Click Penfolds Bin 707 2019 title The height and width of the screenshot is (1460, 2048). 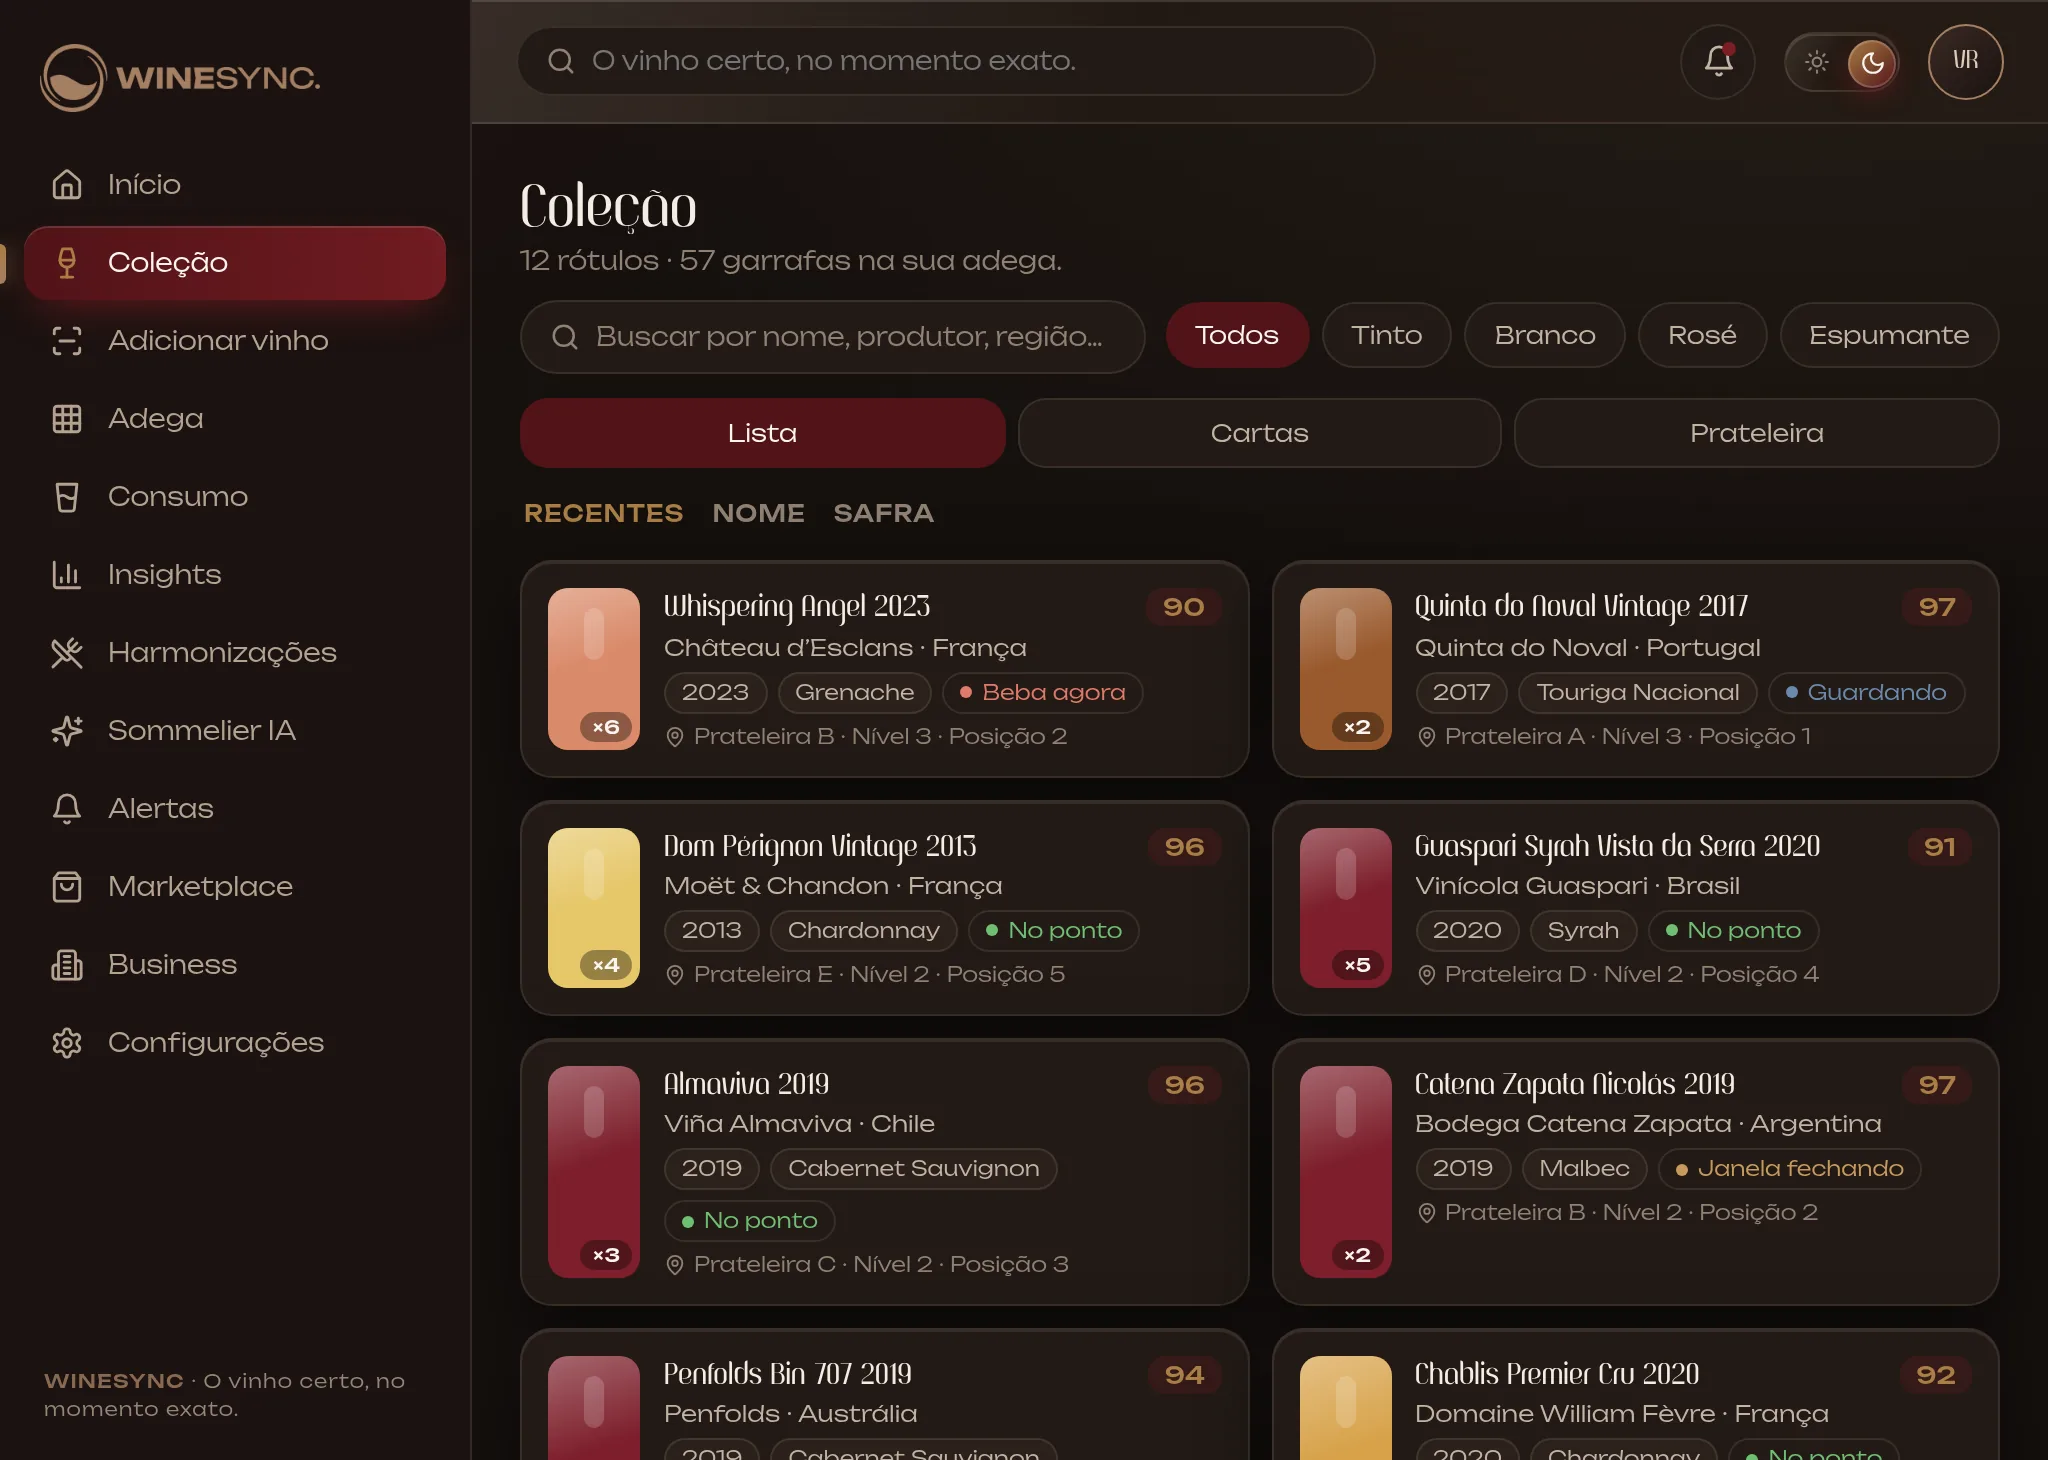[787, 1374]
